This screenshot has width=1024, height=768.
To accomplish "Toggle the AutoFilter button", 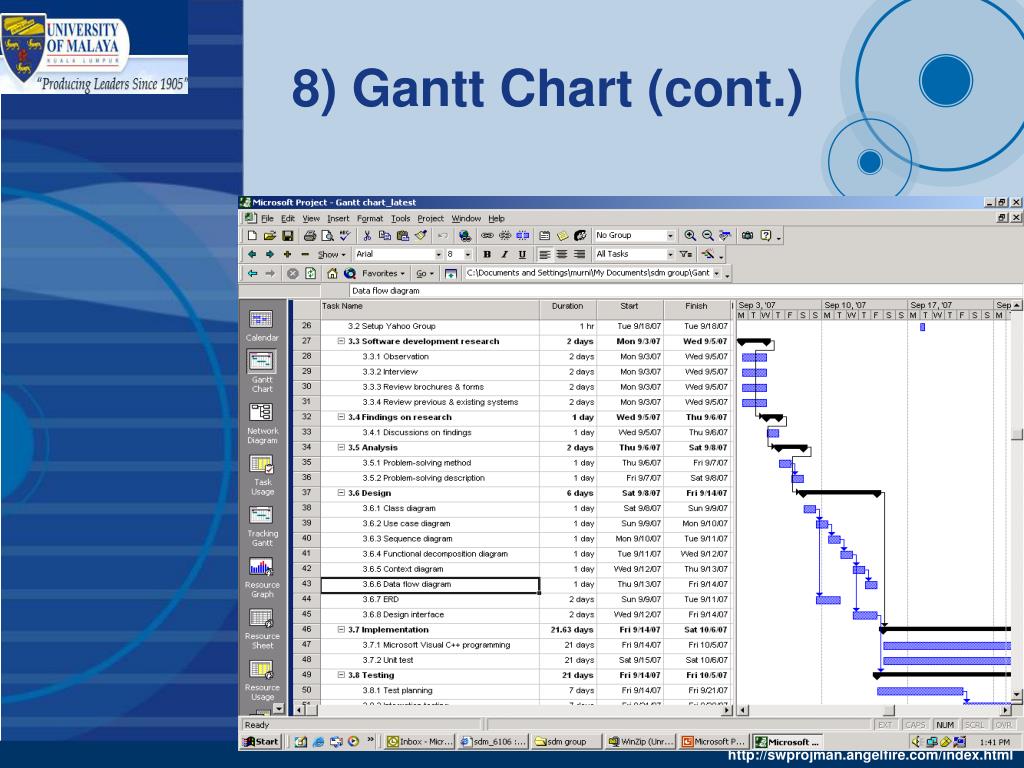I will [685, 254].
